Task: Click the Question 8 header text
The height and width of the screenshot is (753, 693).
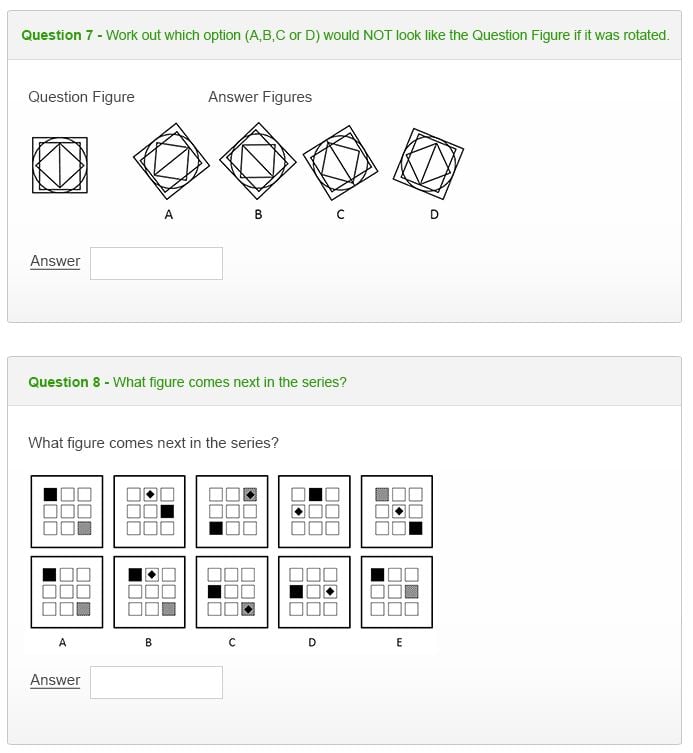Action: point(187,382)
